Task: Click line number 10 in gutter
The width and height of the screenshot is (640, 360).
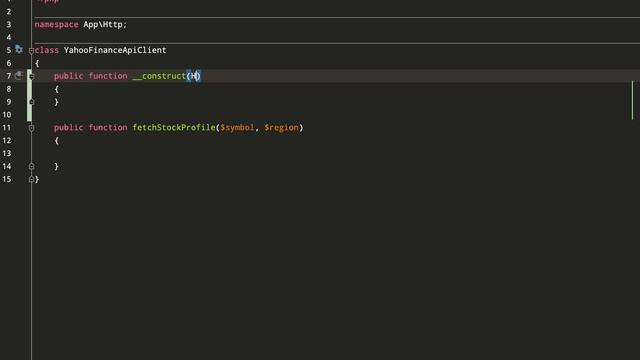Action: 7,115
